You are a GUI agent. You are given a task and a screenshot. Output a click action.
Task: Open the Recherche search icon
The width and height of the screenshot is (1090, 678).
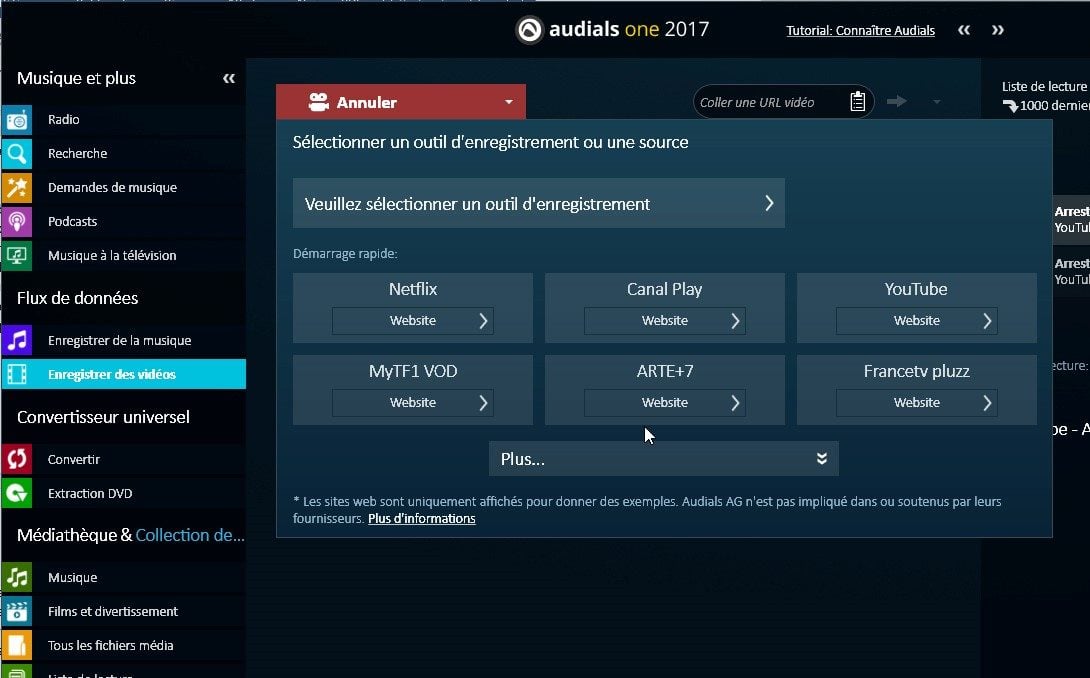(x=17, y=154)
